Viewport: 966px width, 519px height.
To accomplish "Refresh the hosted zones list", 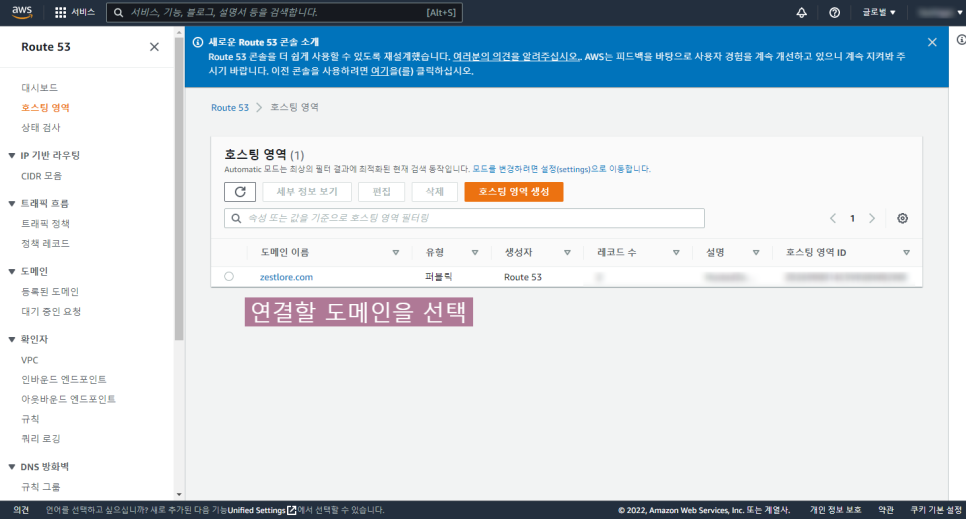I will [x=240, y=192].
